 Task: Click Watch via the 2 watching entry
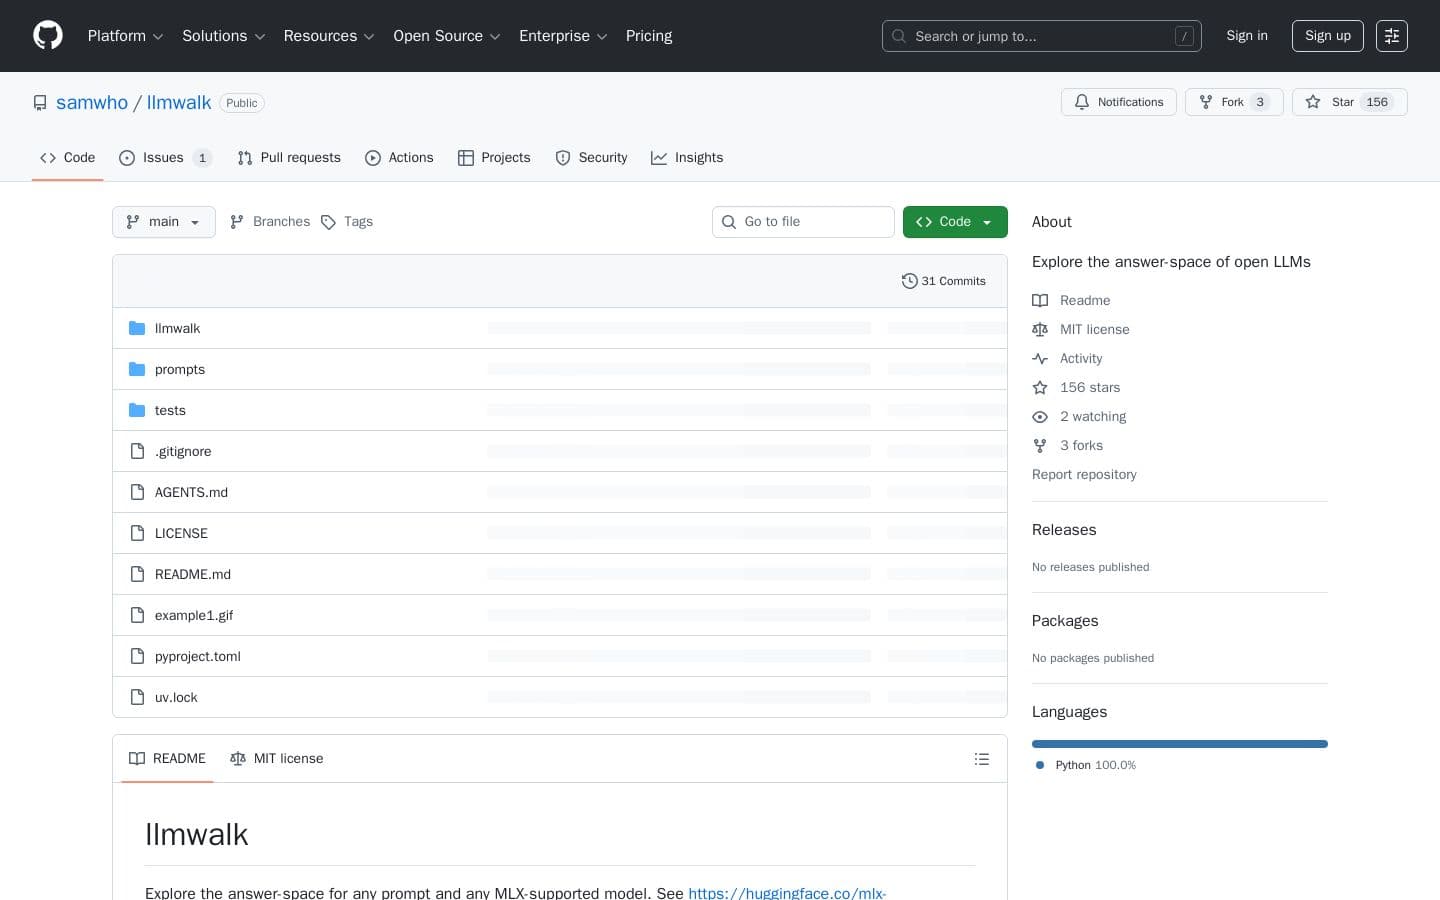point(1092,417)
